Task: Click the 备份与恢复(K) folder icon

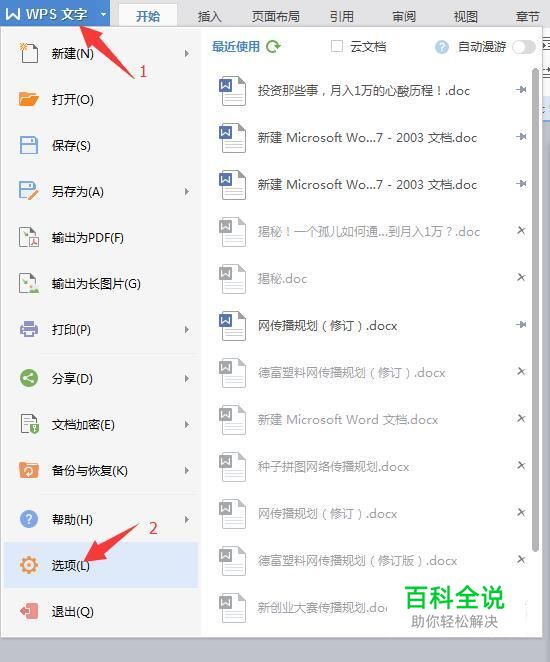Action: click(29, 470)
